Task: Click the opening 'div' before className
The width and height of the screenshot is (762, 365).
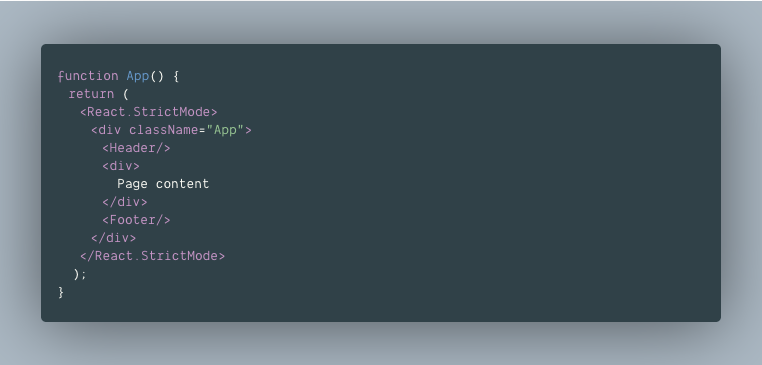Action: [x=110, y=130]
